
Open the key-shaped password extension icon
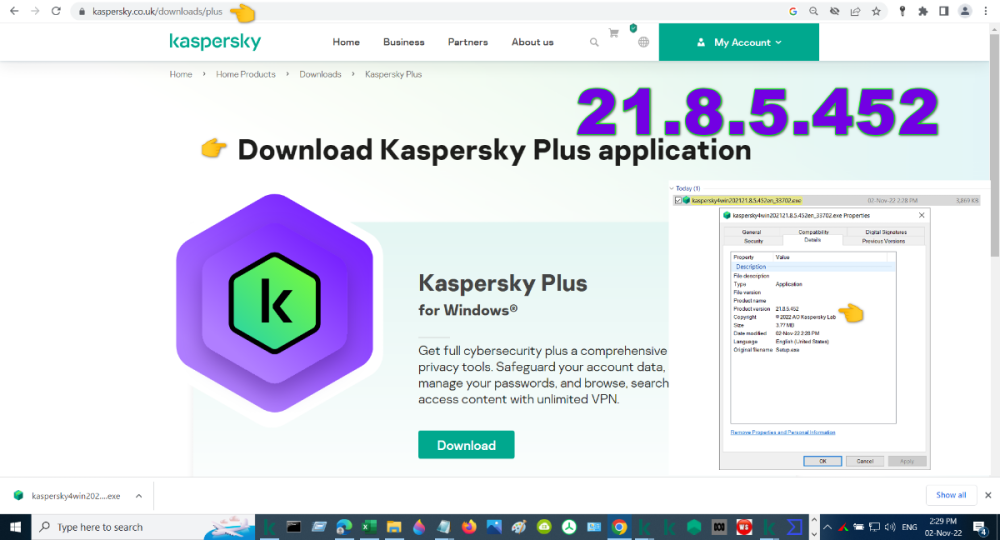[x=902, y=11]
